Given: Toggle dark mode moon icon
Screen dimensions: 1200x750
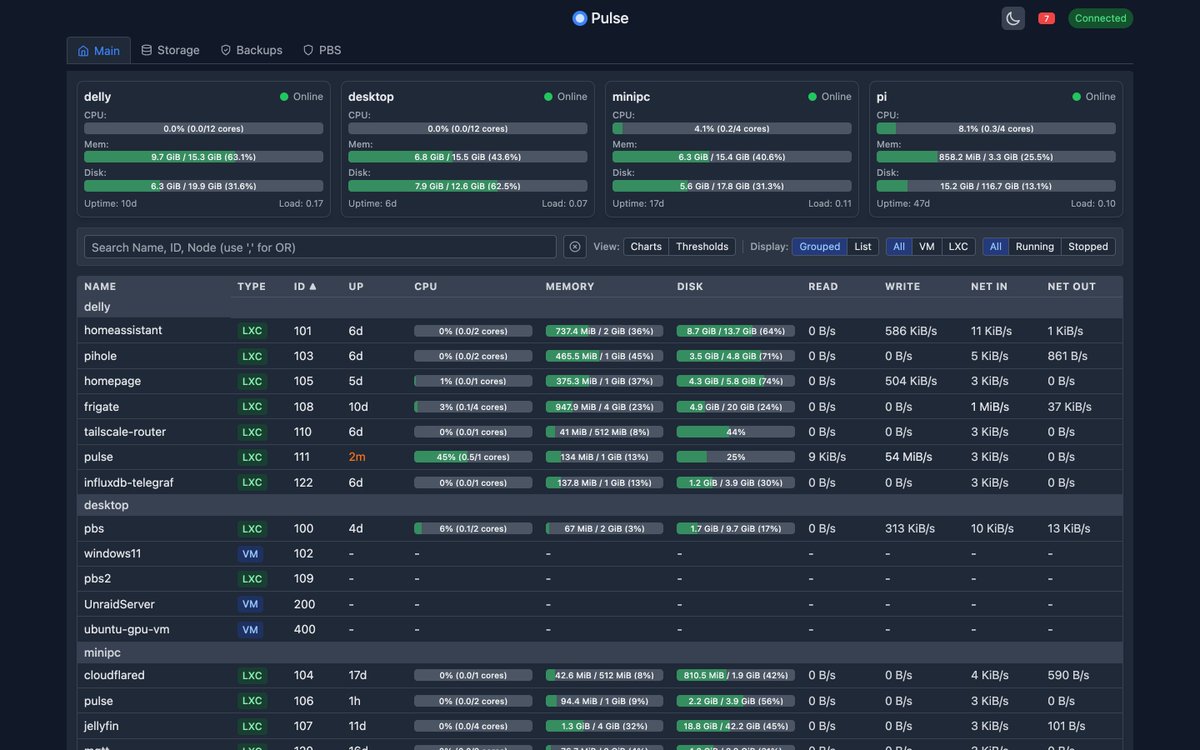Looking at the screenshot, I should point(1013,18).
